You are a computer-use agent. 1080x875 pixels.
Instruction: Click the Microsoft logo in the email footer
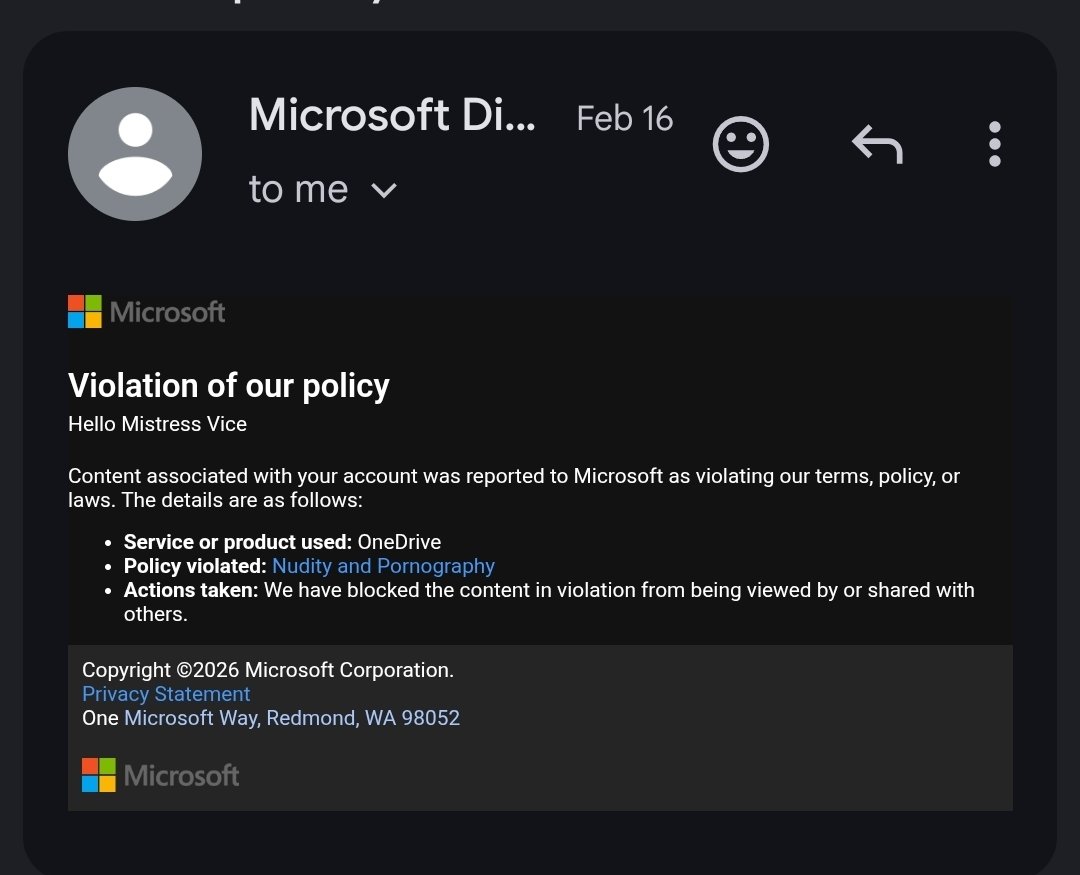pyautogui.click(x=160, y=775)
